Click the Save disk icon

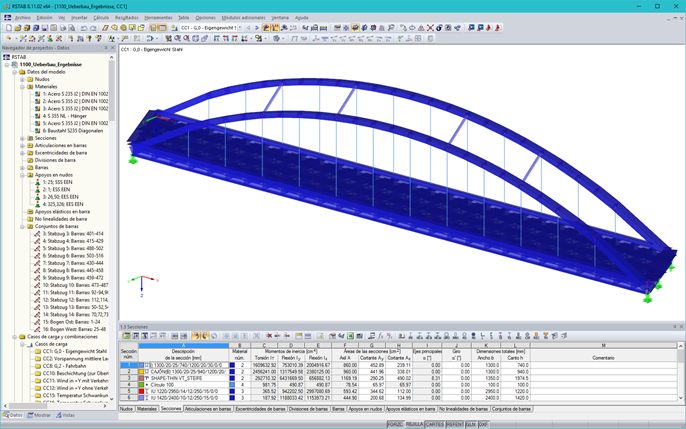[x=45, y=28]
